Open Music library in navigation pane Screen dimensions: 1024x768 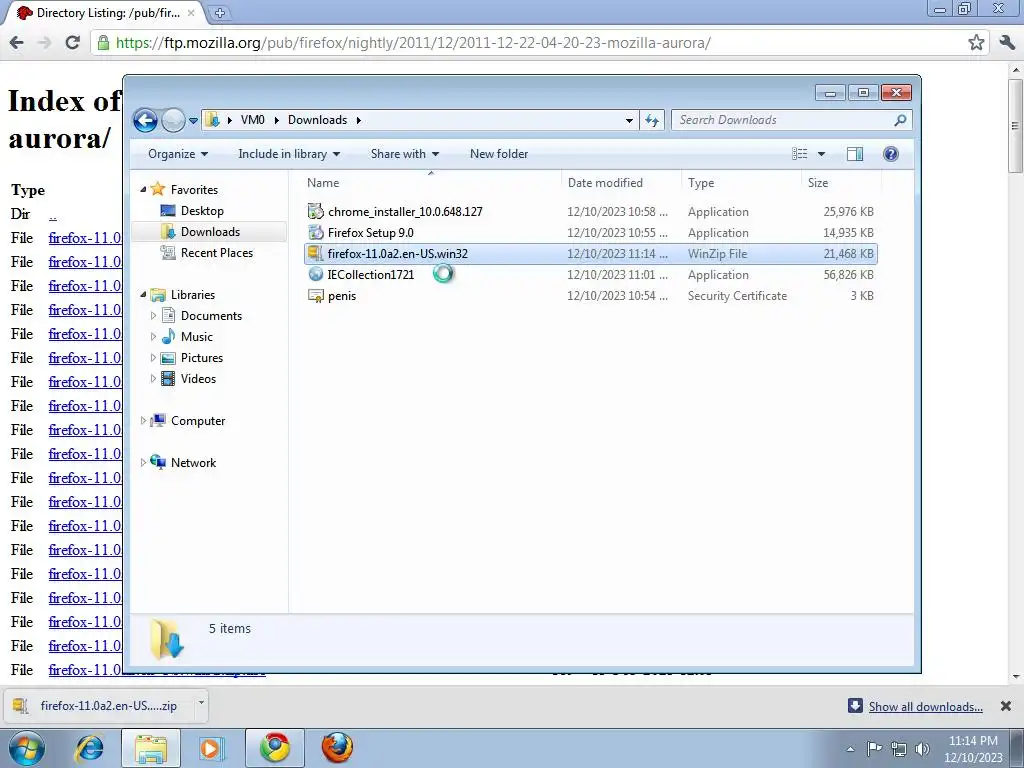[196, 337]
